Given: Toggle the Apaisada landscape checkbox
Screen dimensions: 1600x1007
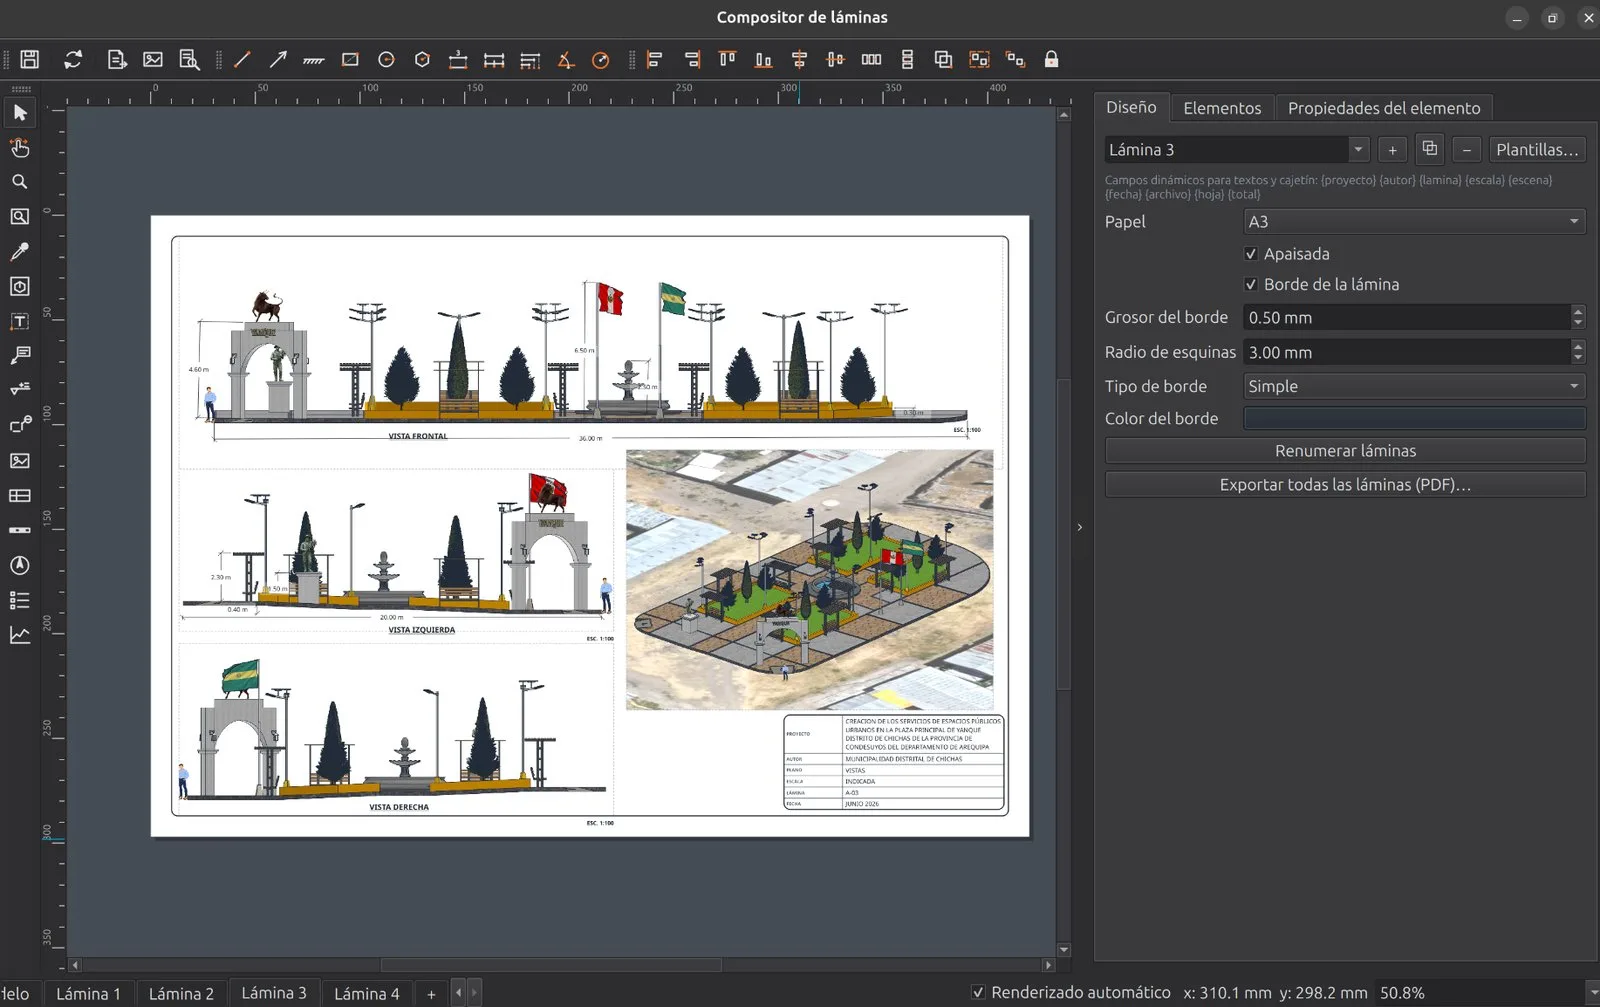Looking at the screenshot, I should click(1250, 254).
